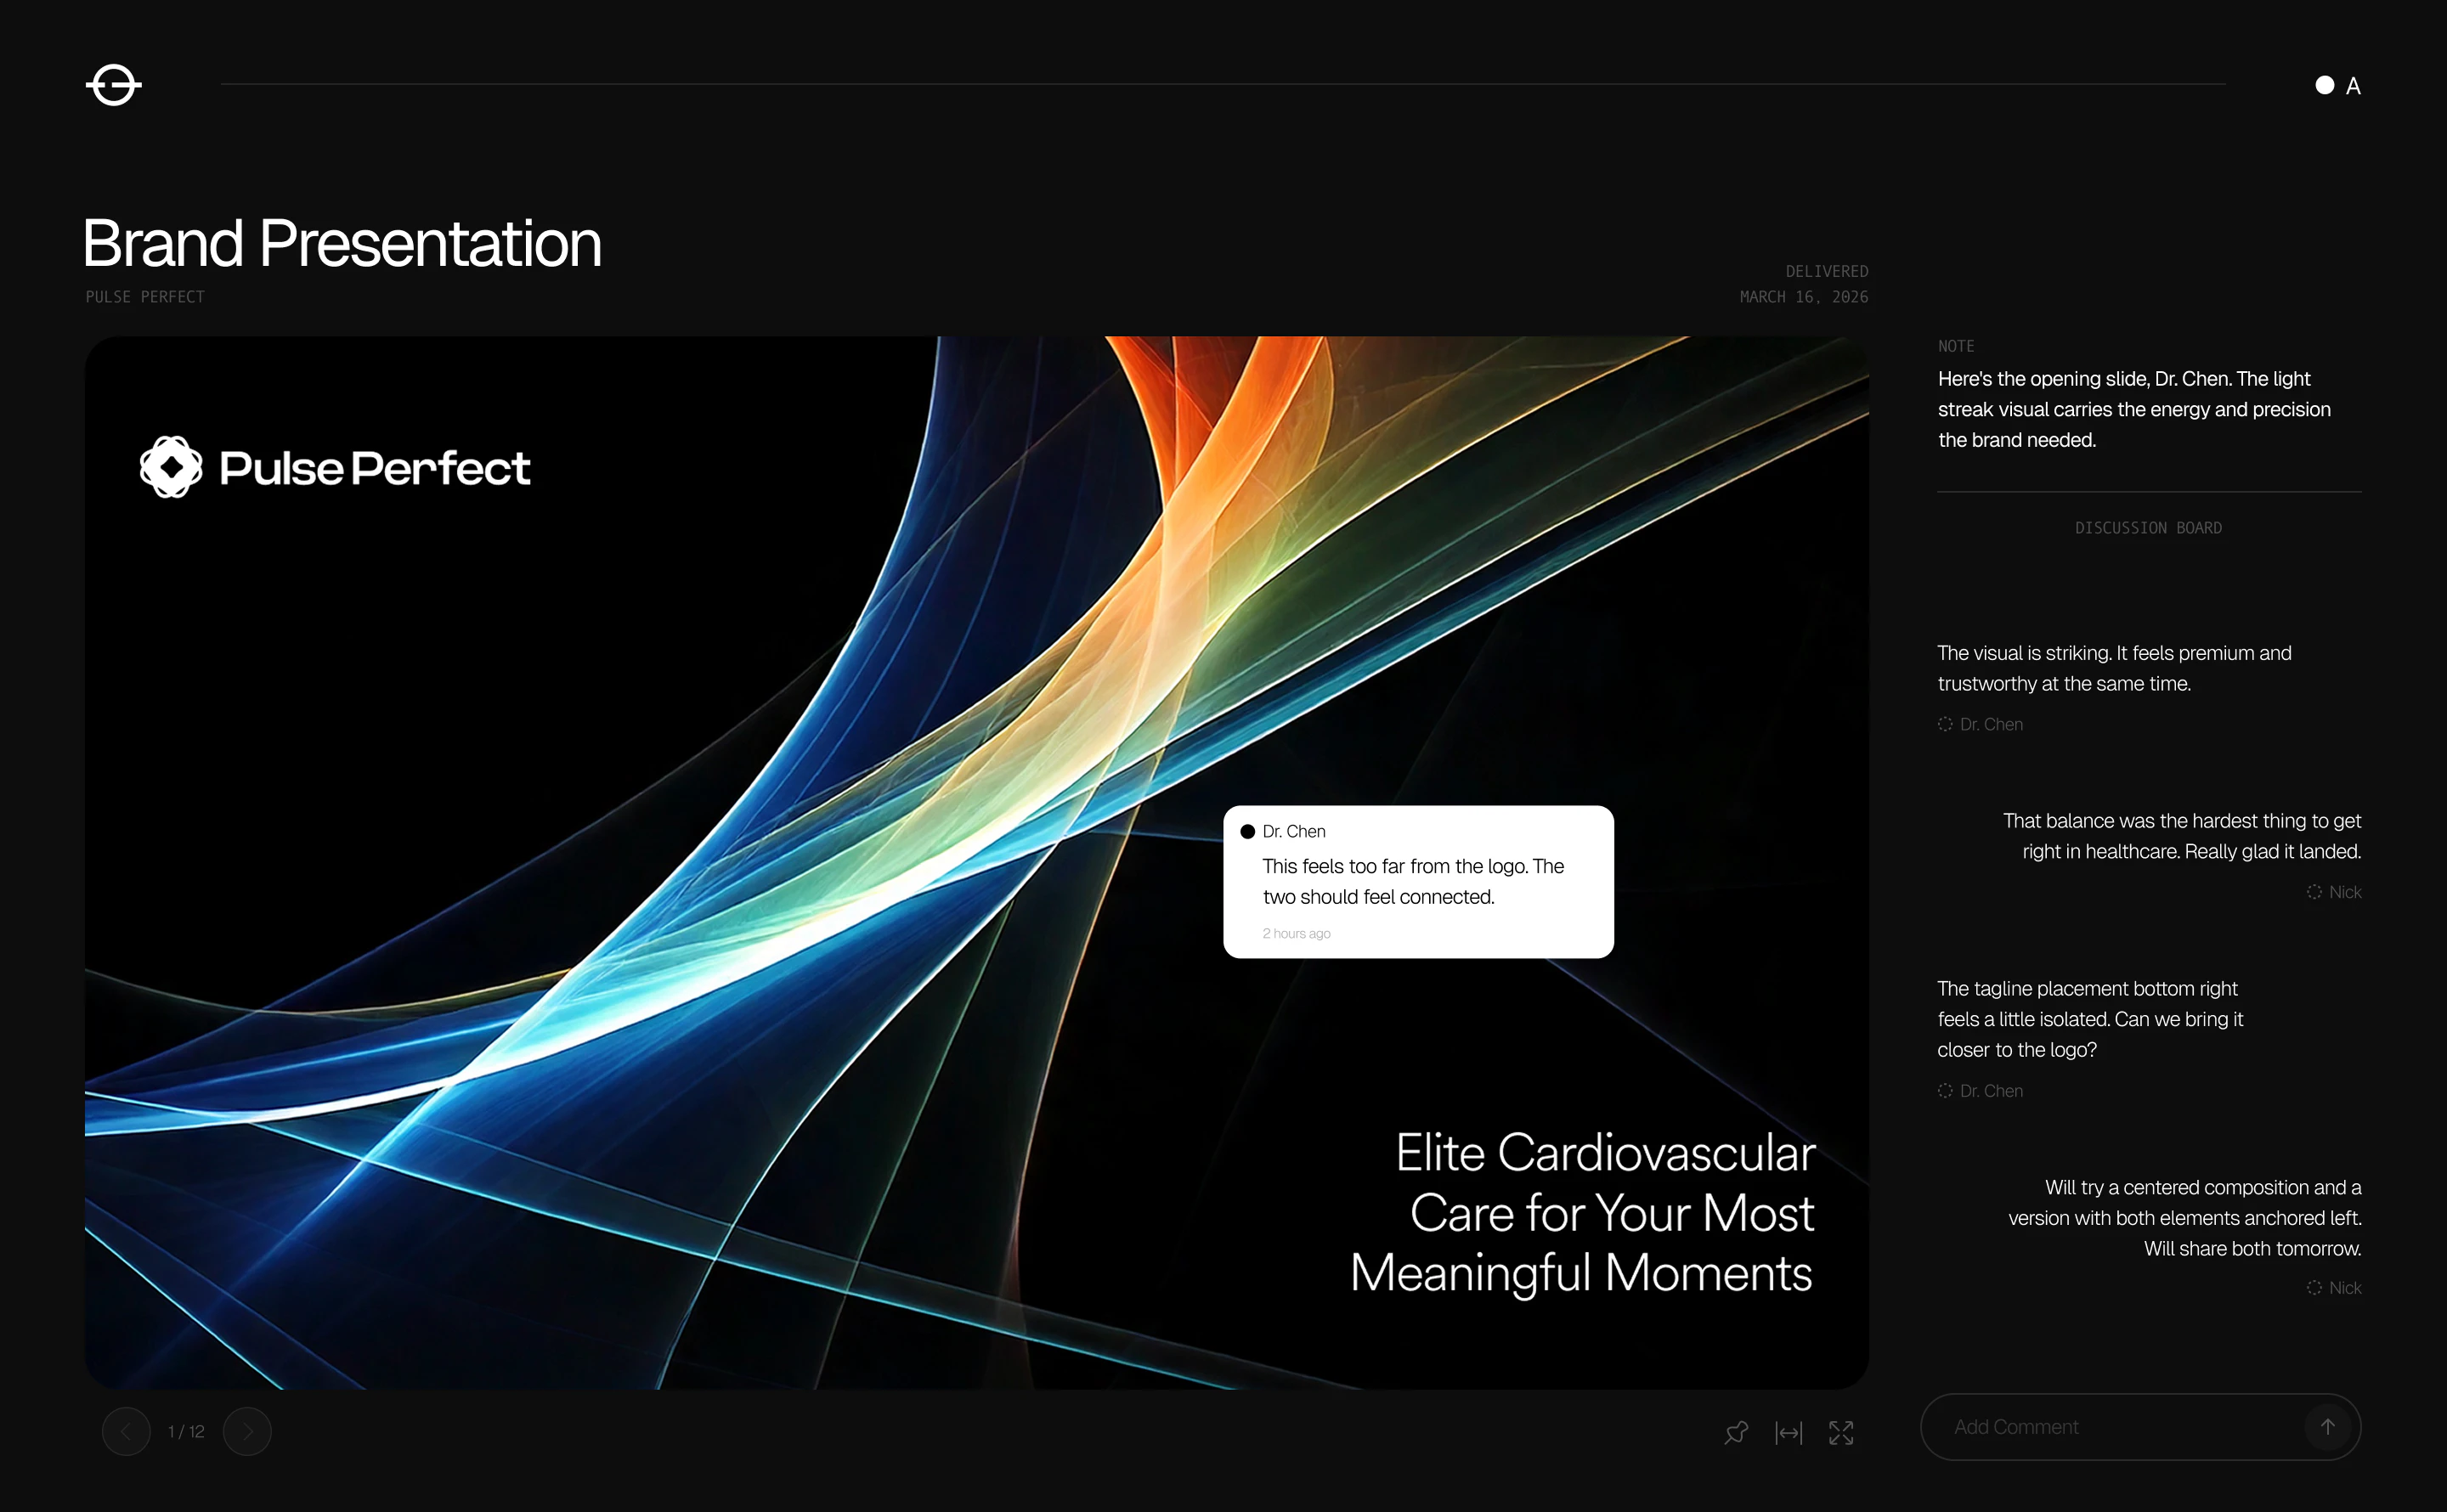Click the Add Comment input field
Viewport: 2447px width, 1512px height.
[2110, 1427]
